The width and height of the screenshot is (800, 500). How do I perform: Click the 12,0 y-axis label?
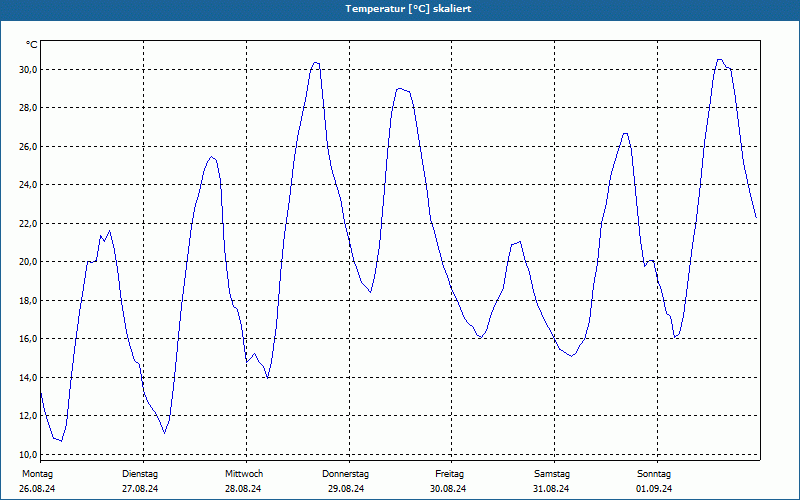coord(27,416)
